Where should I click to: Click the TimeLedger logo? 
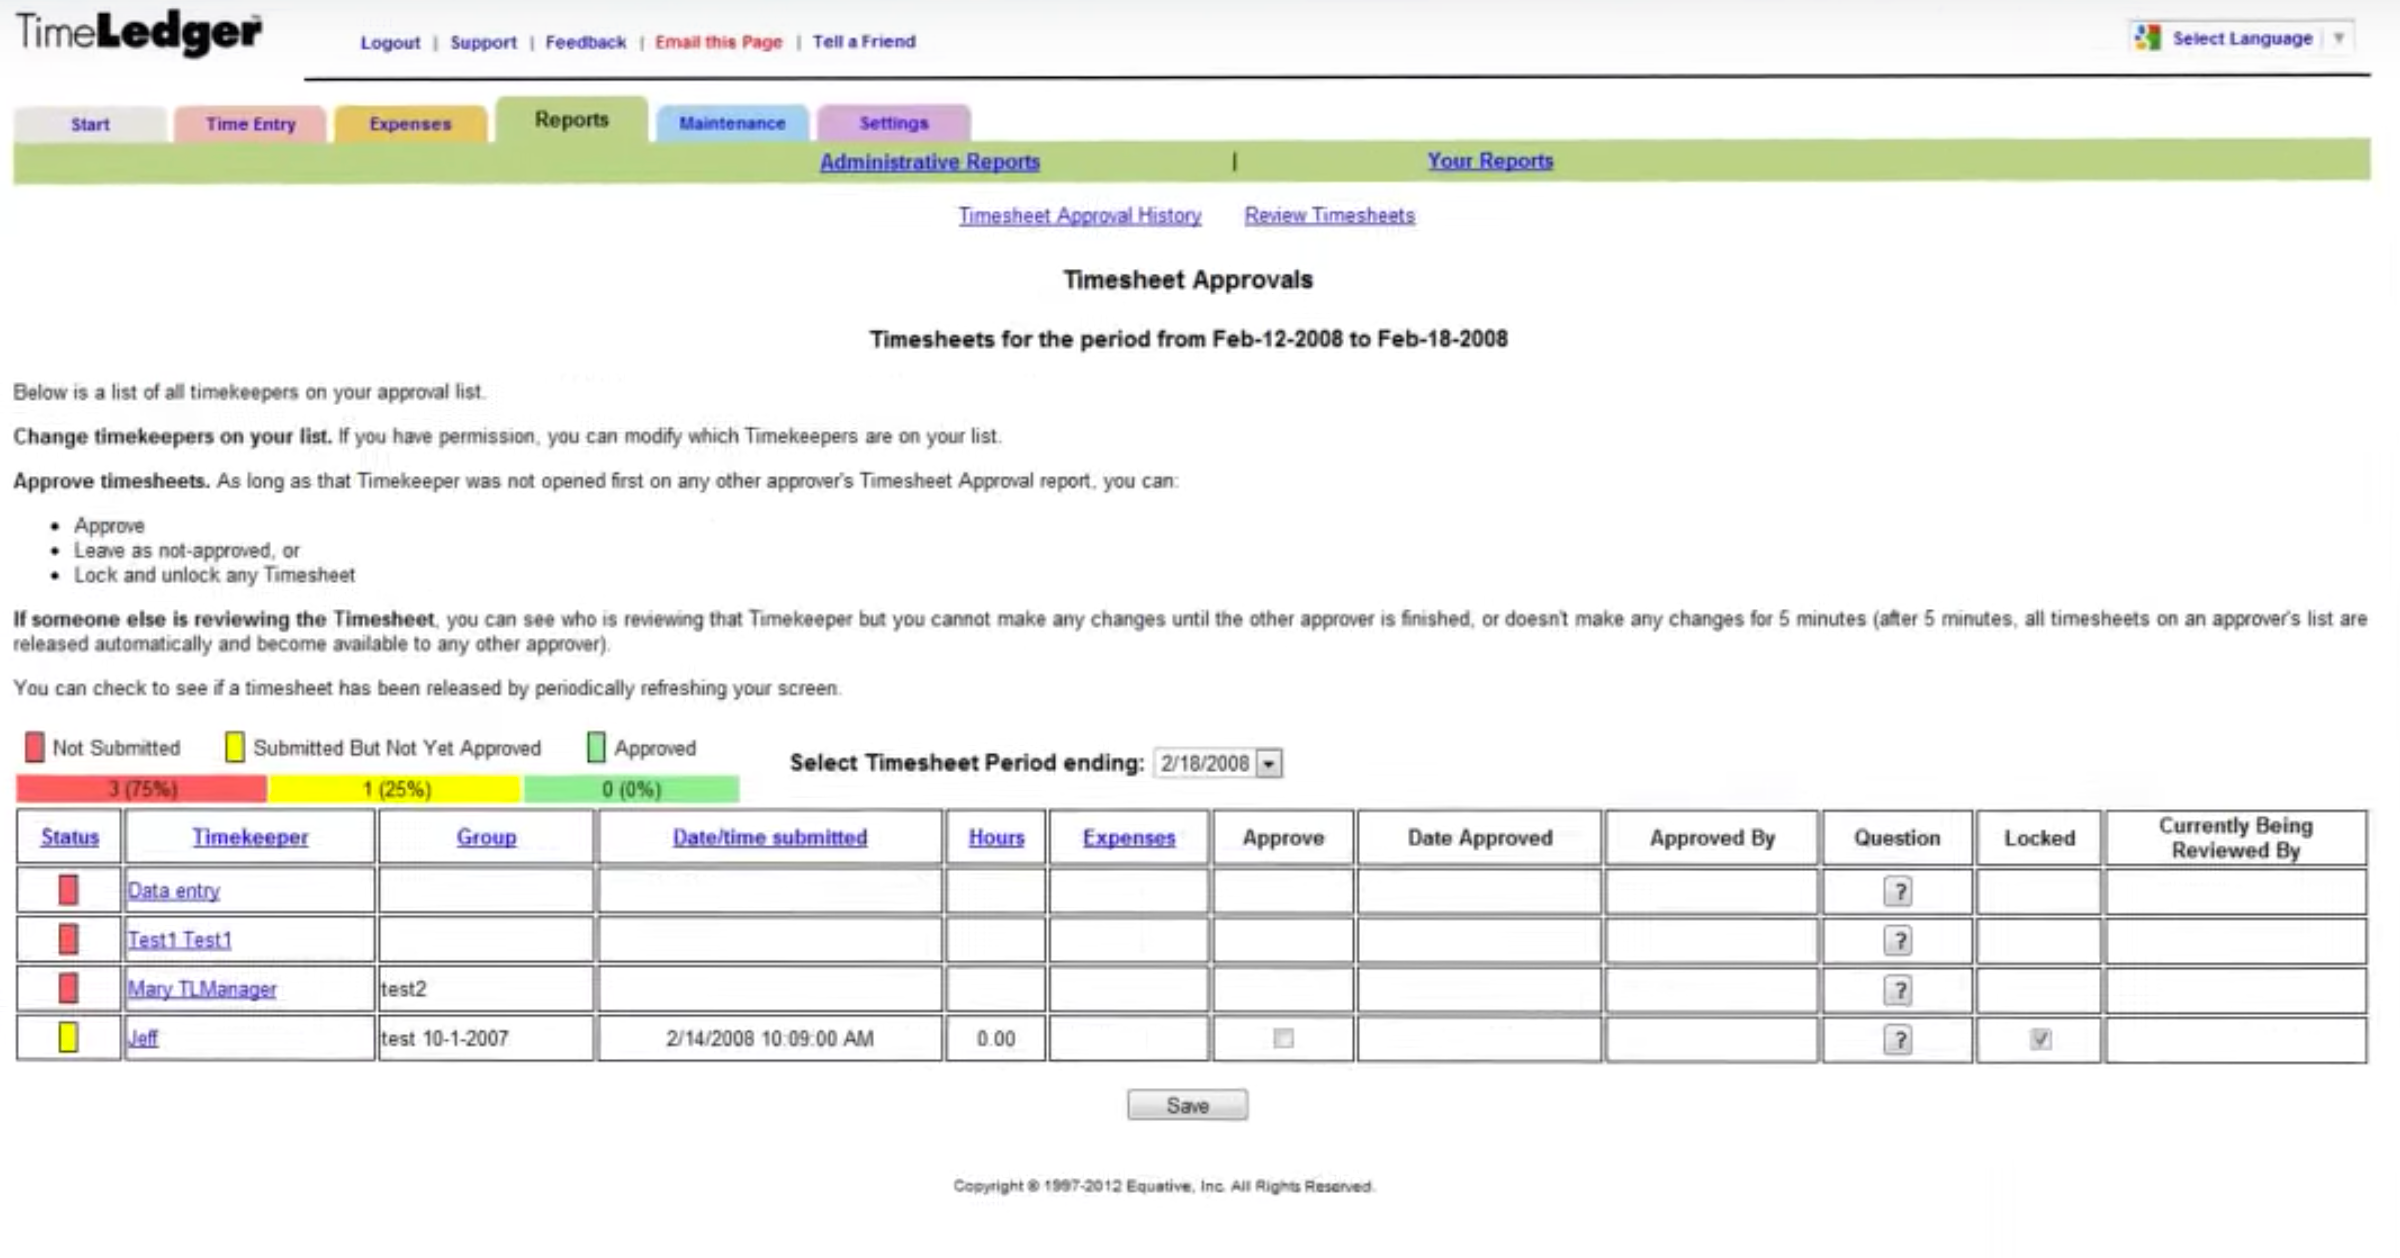[139, 33]
